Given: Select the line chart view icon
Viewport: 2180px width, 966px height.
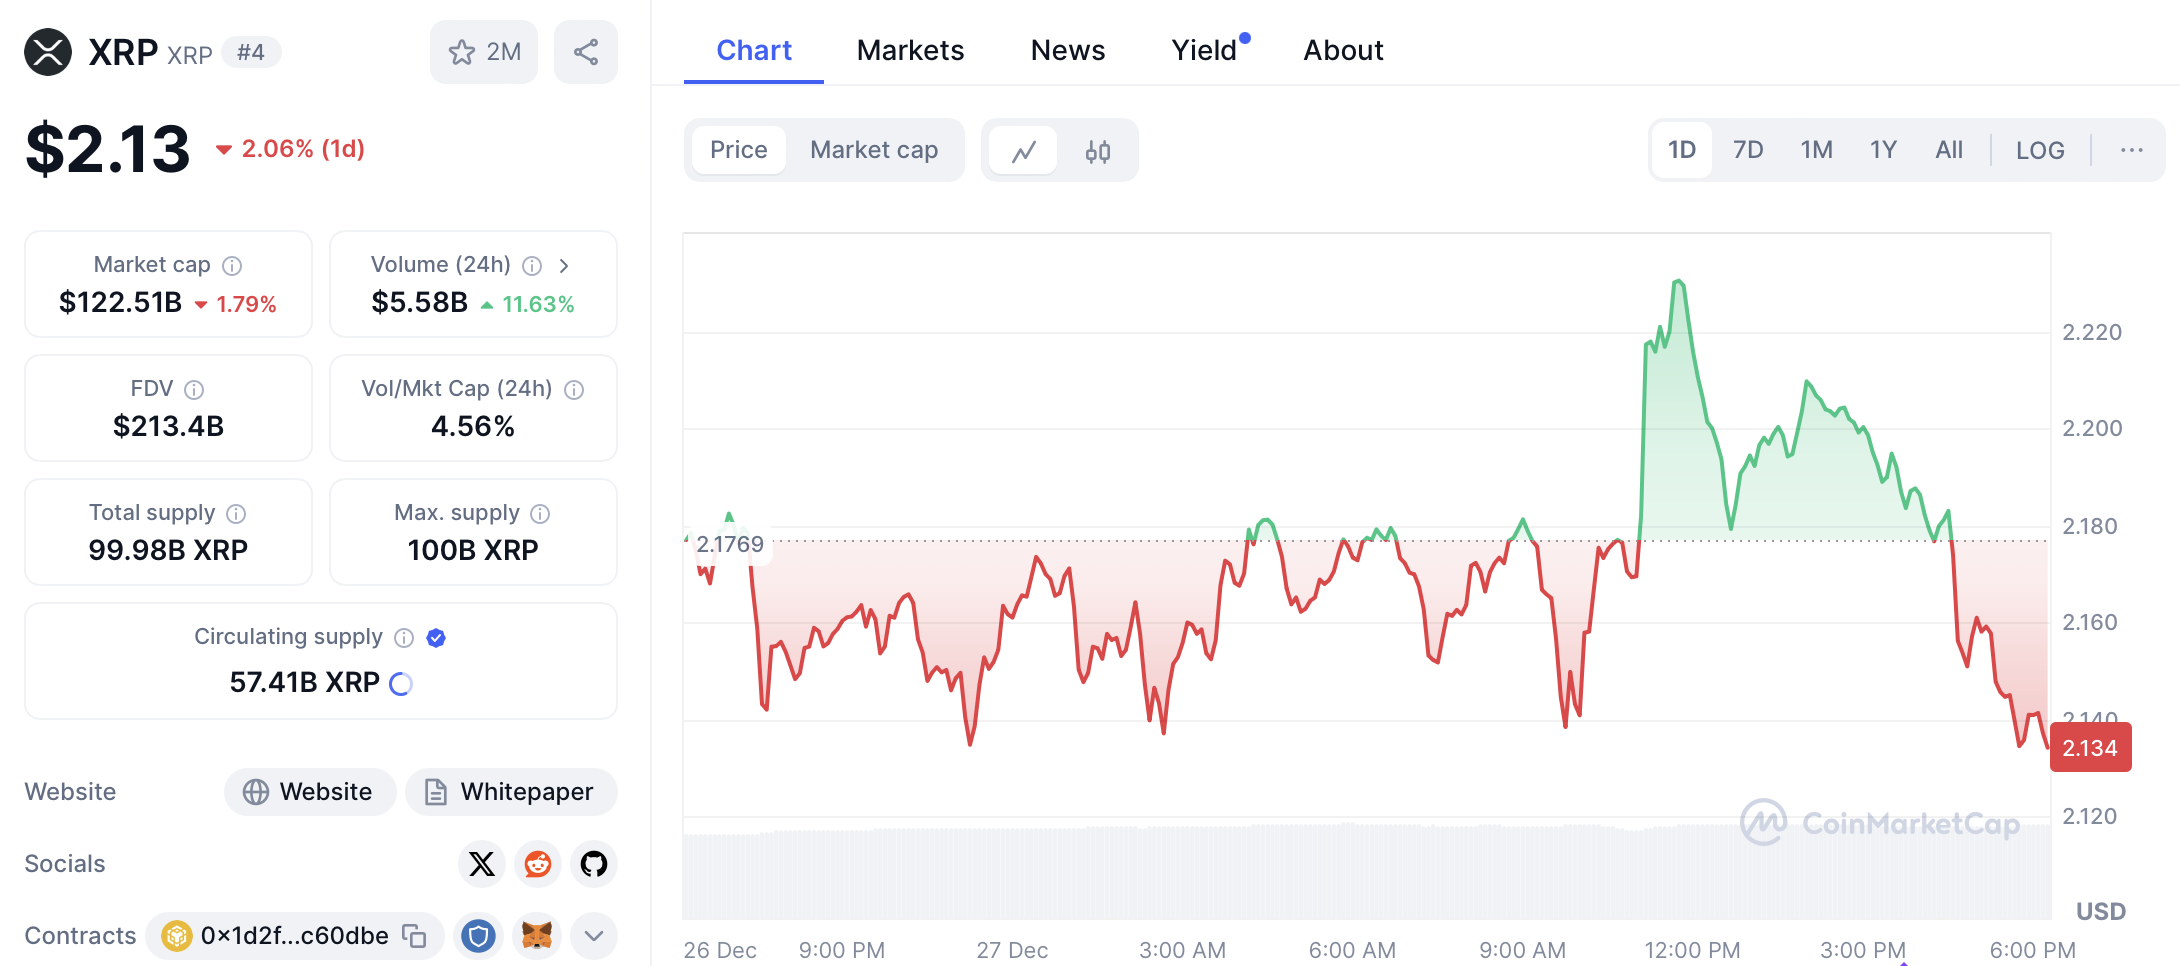Looking at the screenshot, I should [x=1023, y=151].
